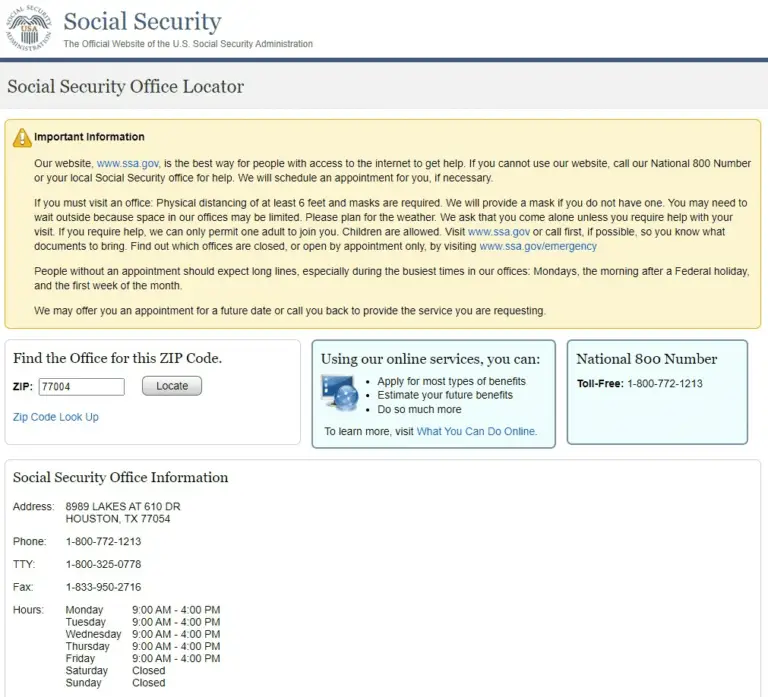The height and width of the screenshot is (697, 768).
Task: Click fax number 1-833-950-2716
Action: tap(103, 587)
